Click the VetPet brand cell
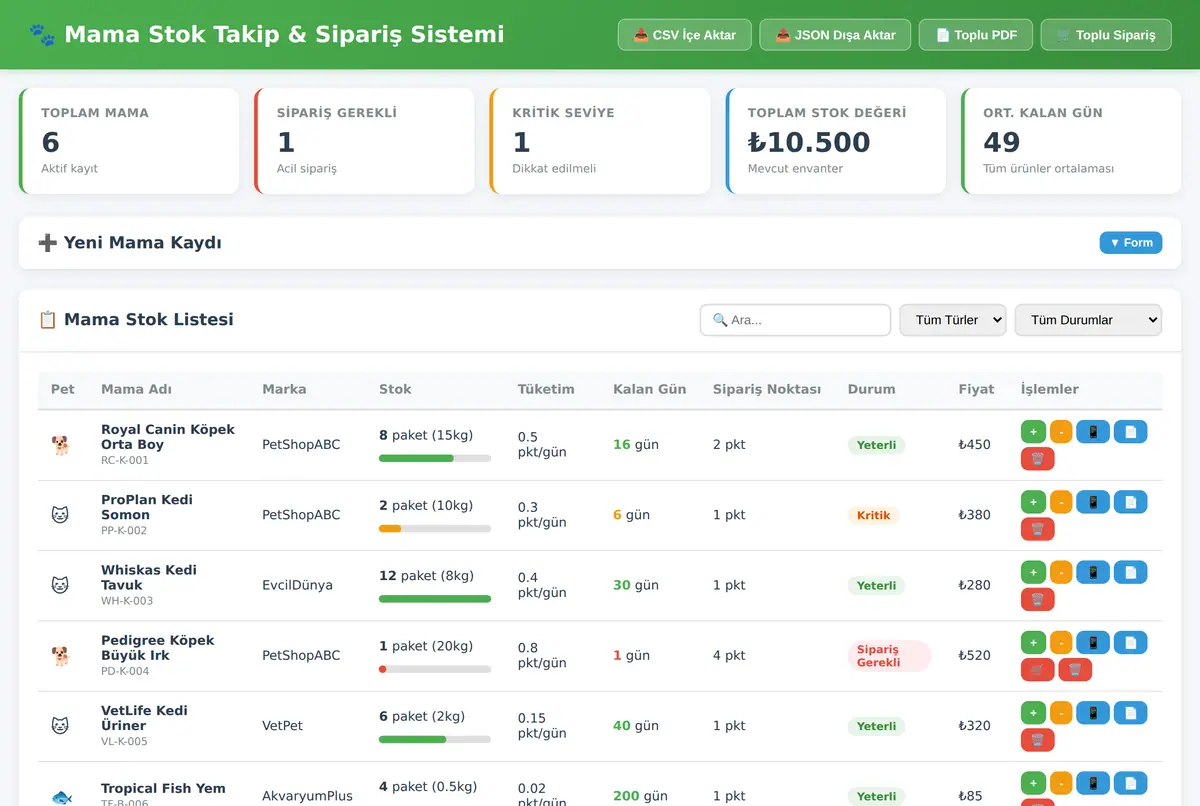This screenshot has width=1200, height=806. pos(282,726)
